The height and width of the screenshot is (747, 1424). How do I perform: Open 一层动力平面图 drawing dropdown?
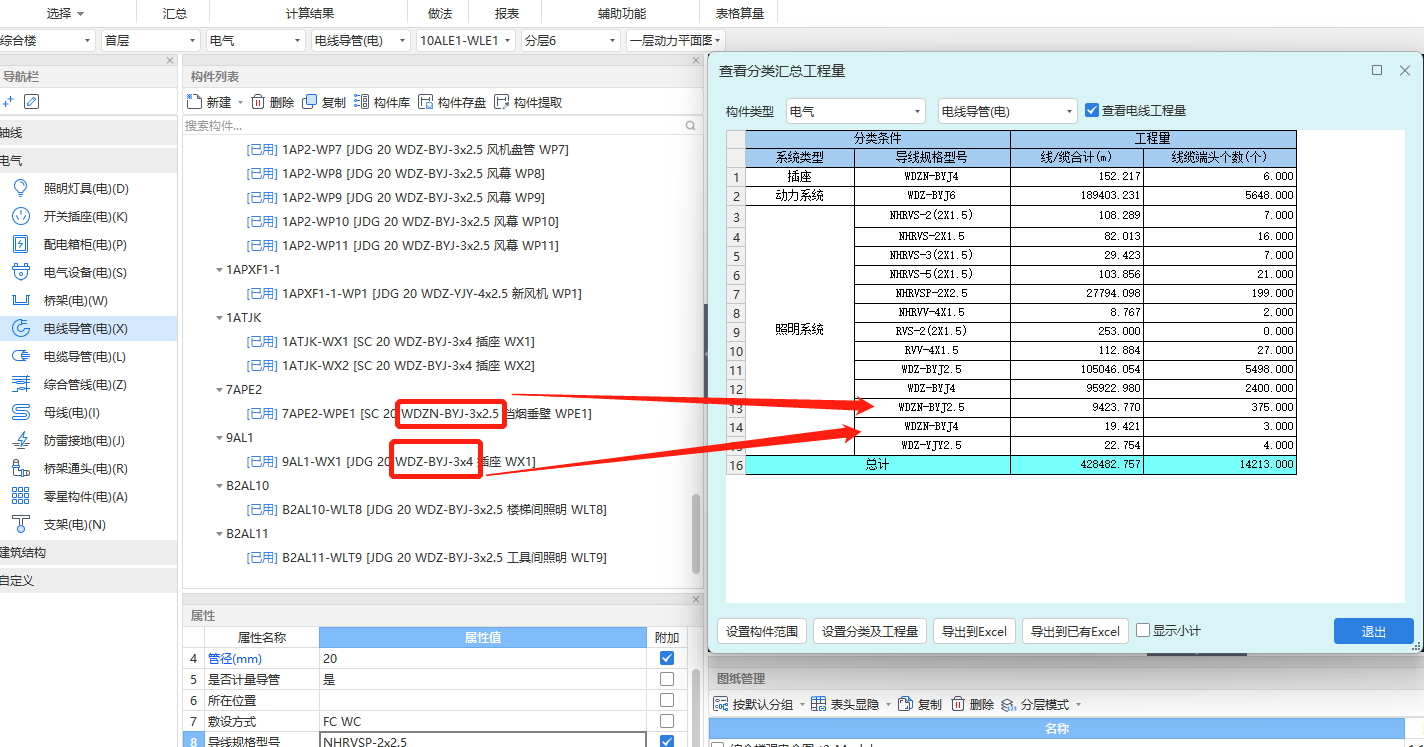click(675, 41)
